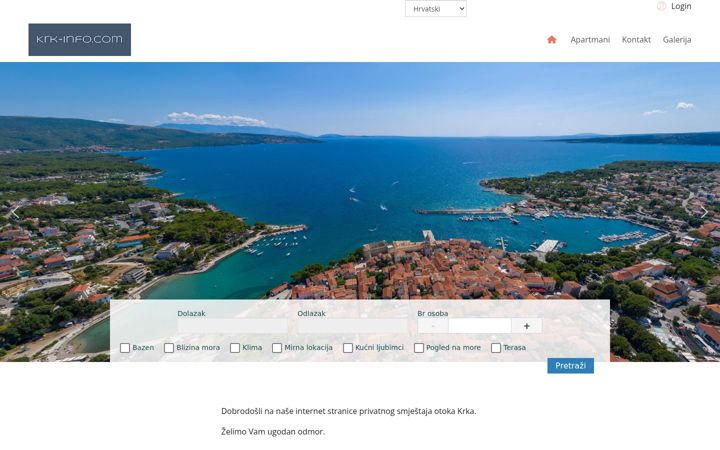Open the Galerija menu item
Viewport: 720px width, 450px height.
pos(677,39)
